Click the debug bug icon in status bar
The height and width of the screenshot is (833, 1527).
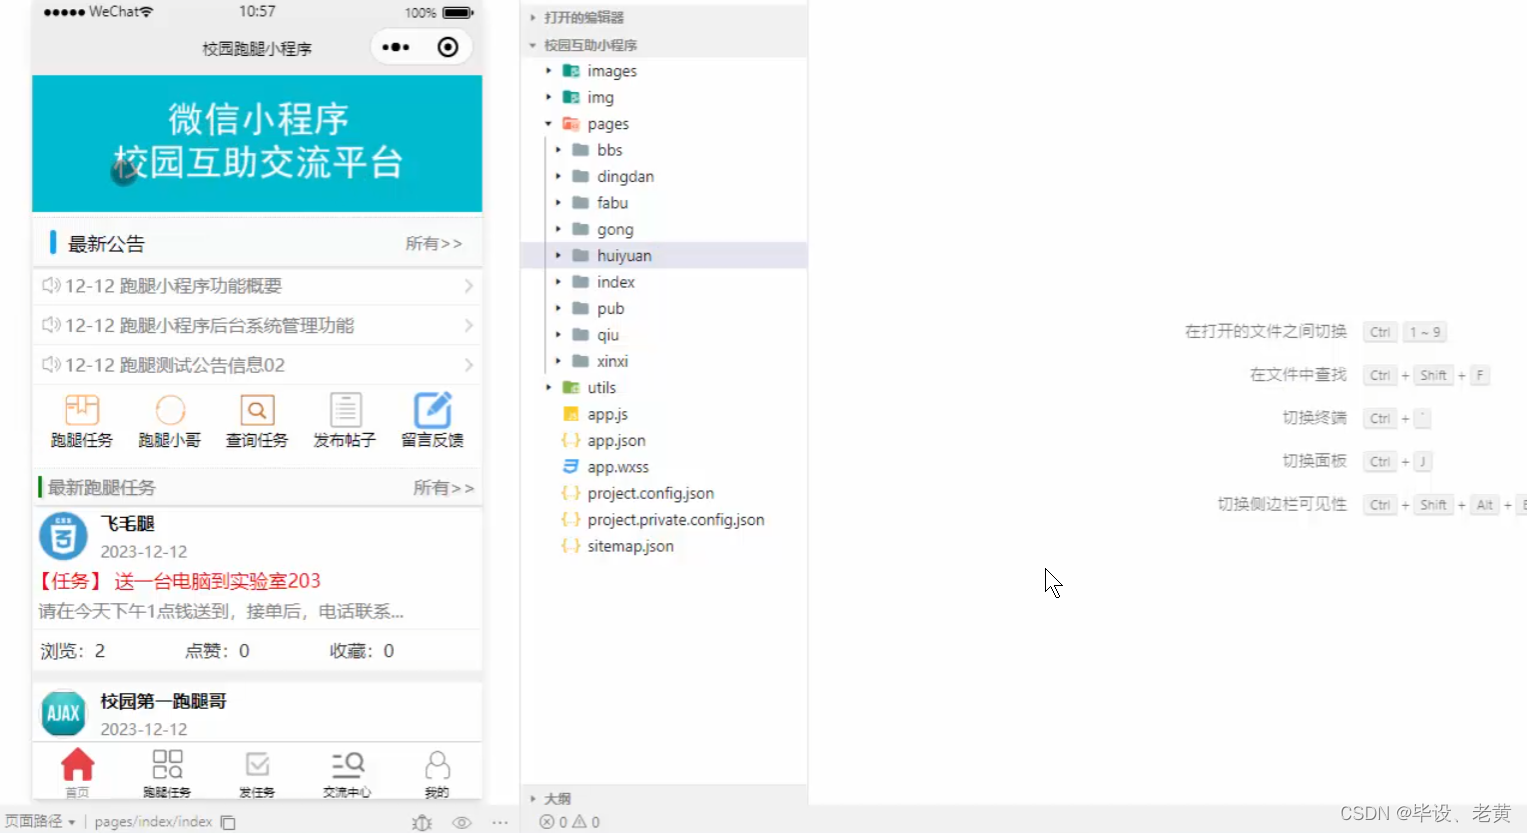pos(422,822)
